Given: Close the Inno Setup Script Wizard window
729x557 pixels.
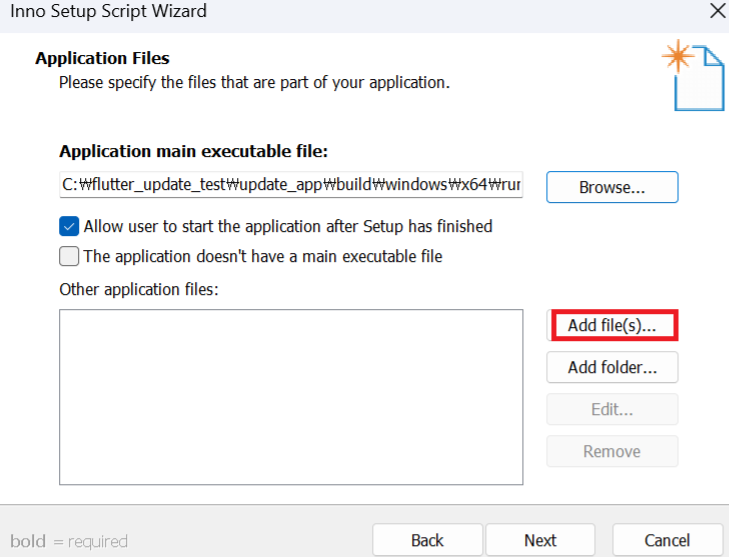Looking at the screenshot, I should coord(718,11).
